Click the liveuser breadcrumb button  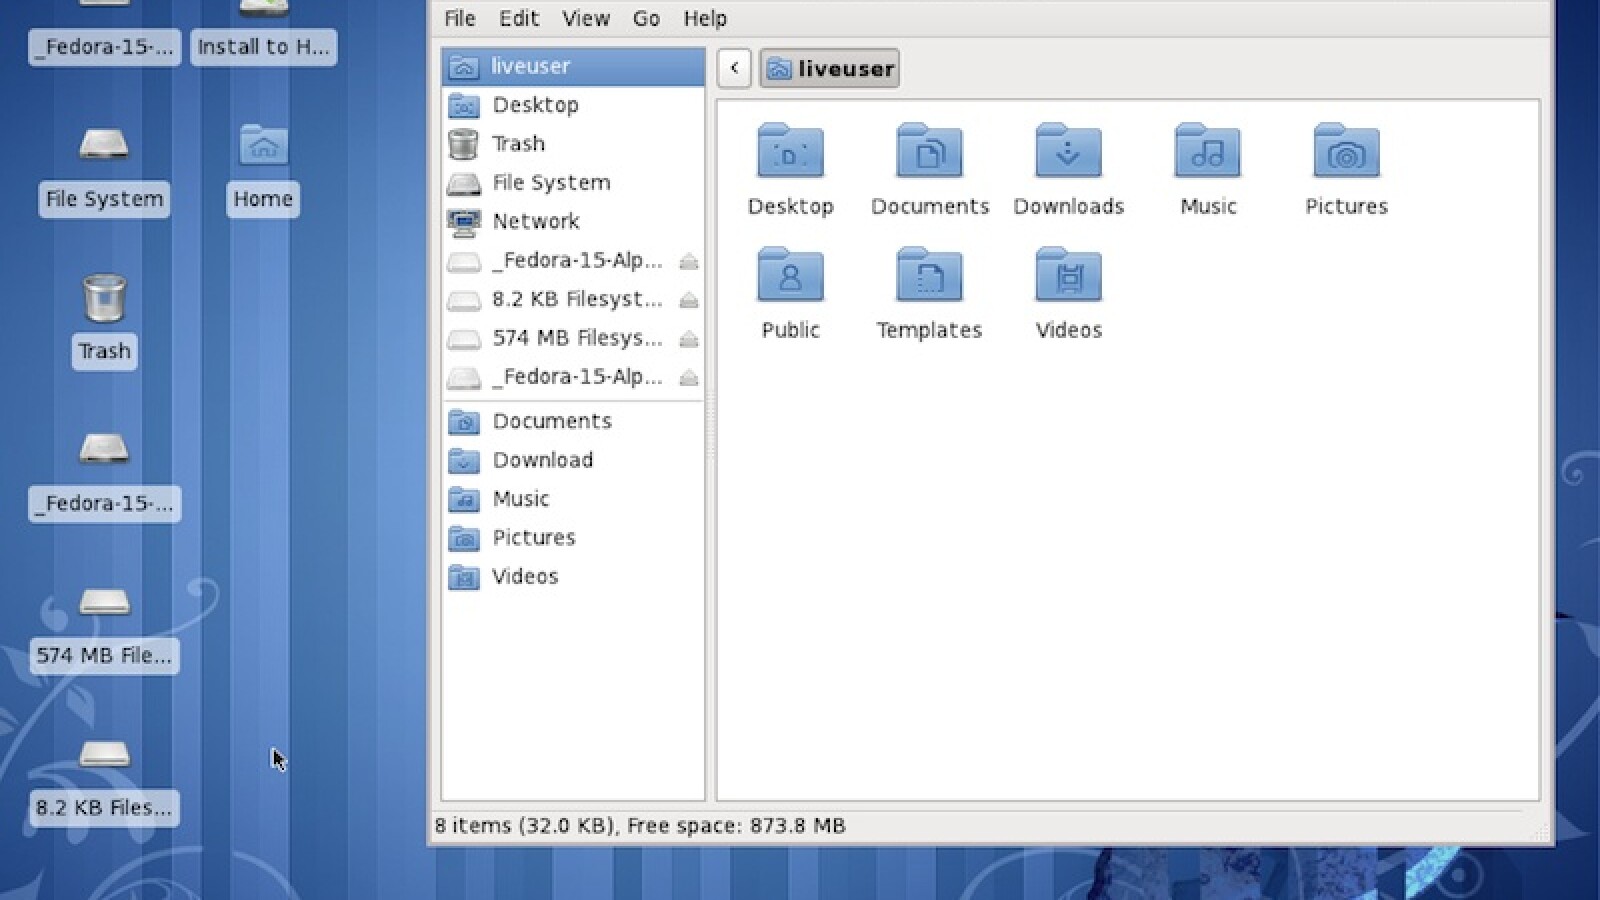829,68
